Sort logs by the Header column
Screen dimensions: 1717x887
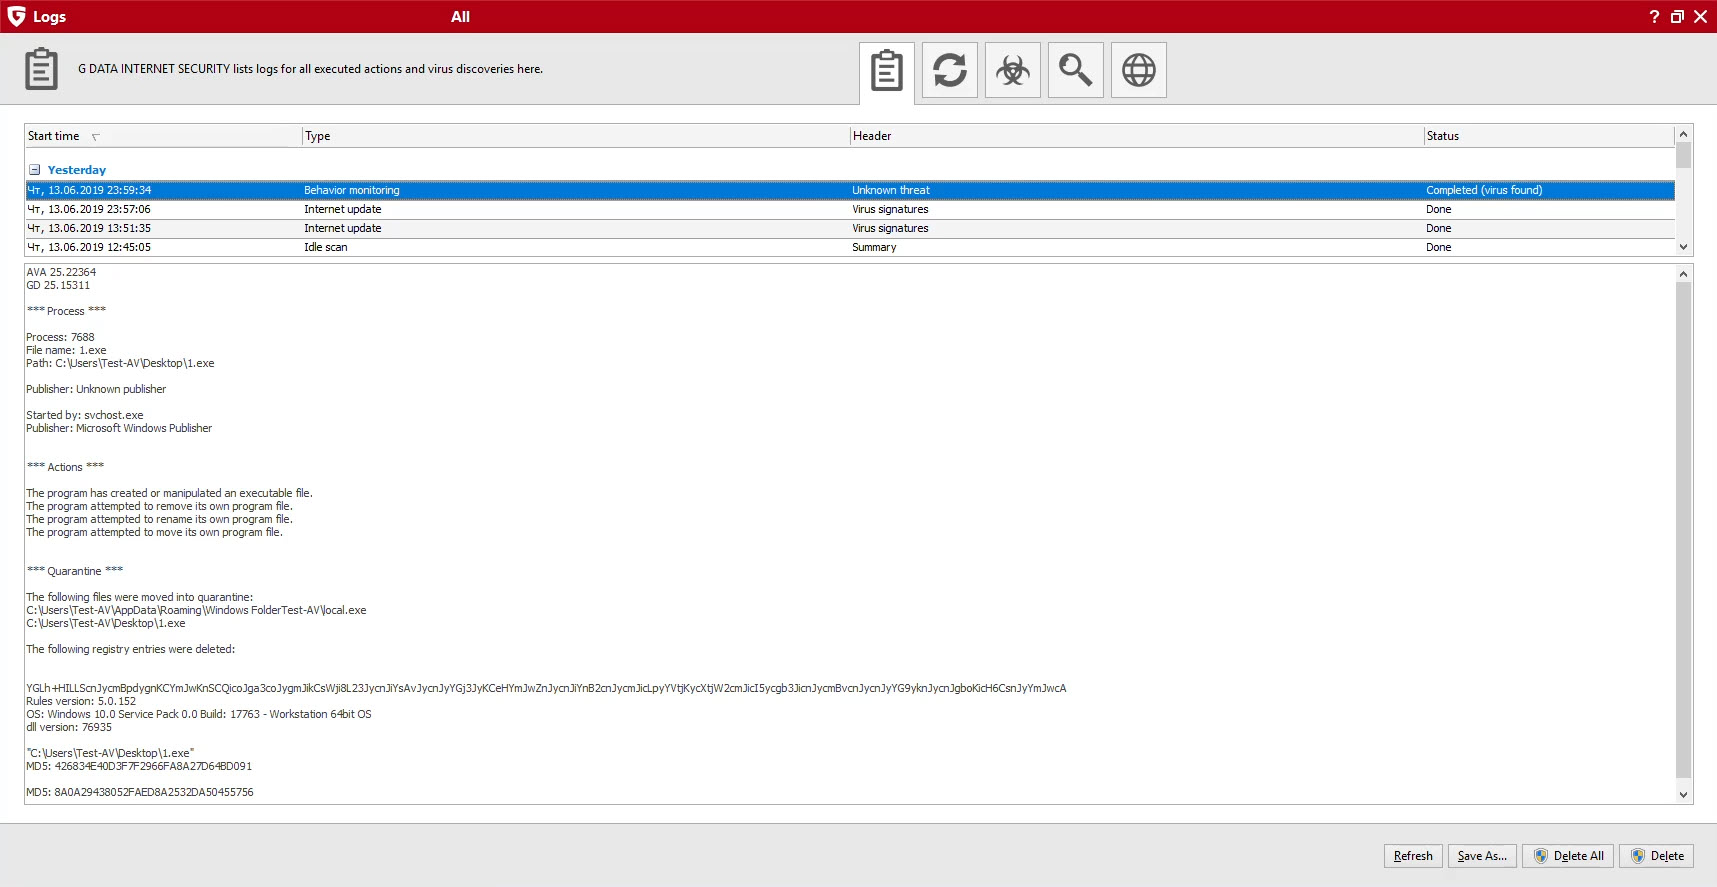[x=1137, y=136]
